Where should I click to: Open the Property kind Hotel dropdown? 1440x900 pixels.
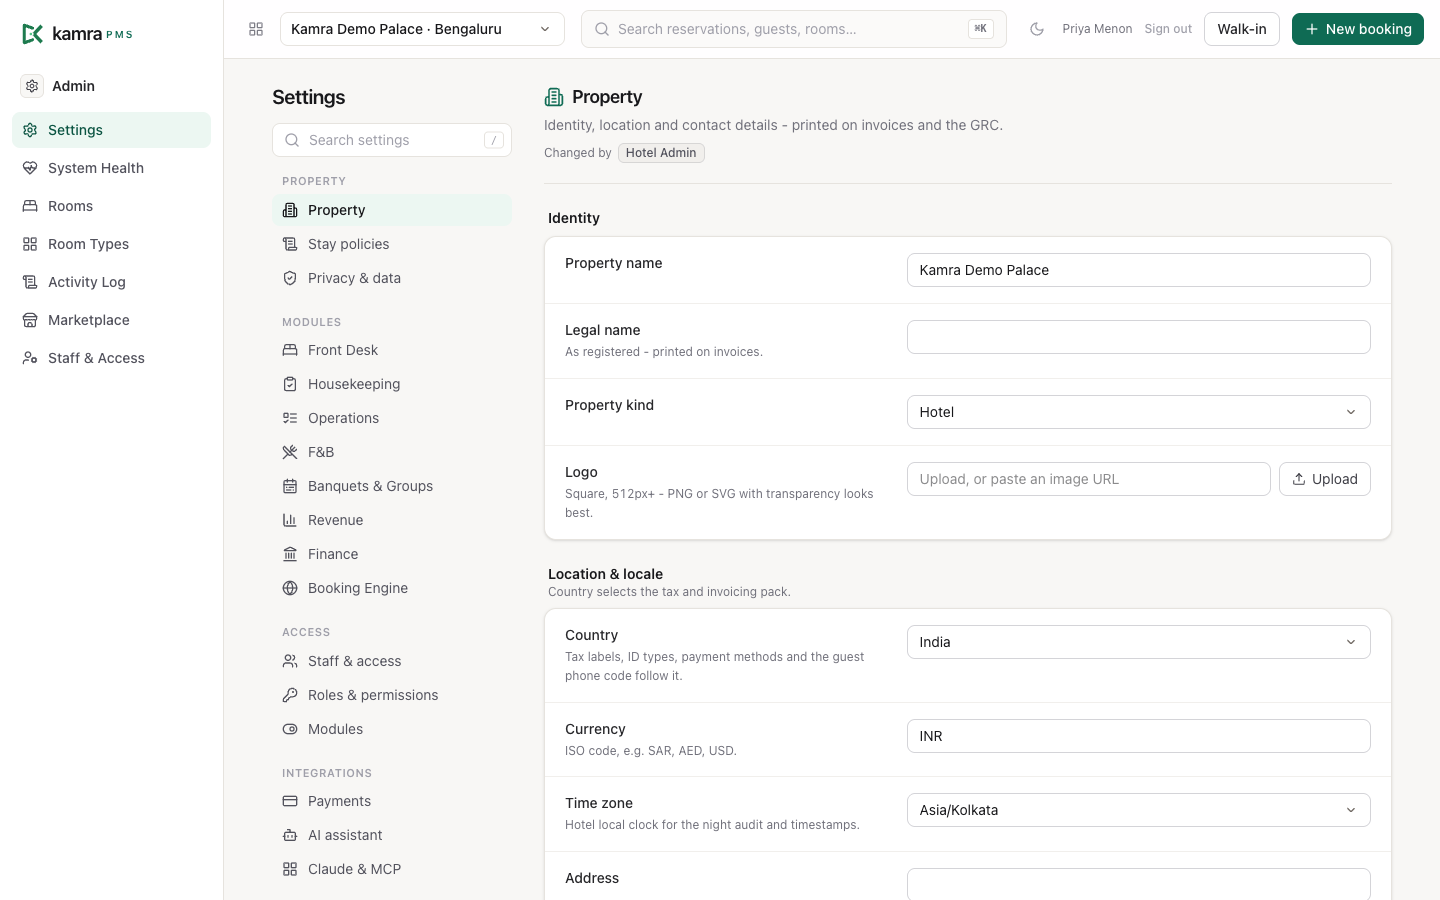click(1138, 412)
